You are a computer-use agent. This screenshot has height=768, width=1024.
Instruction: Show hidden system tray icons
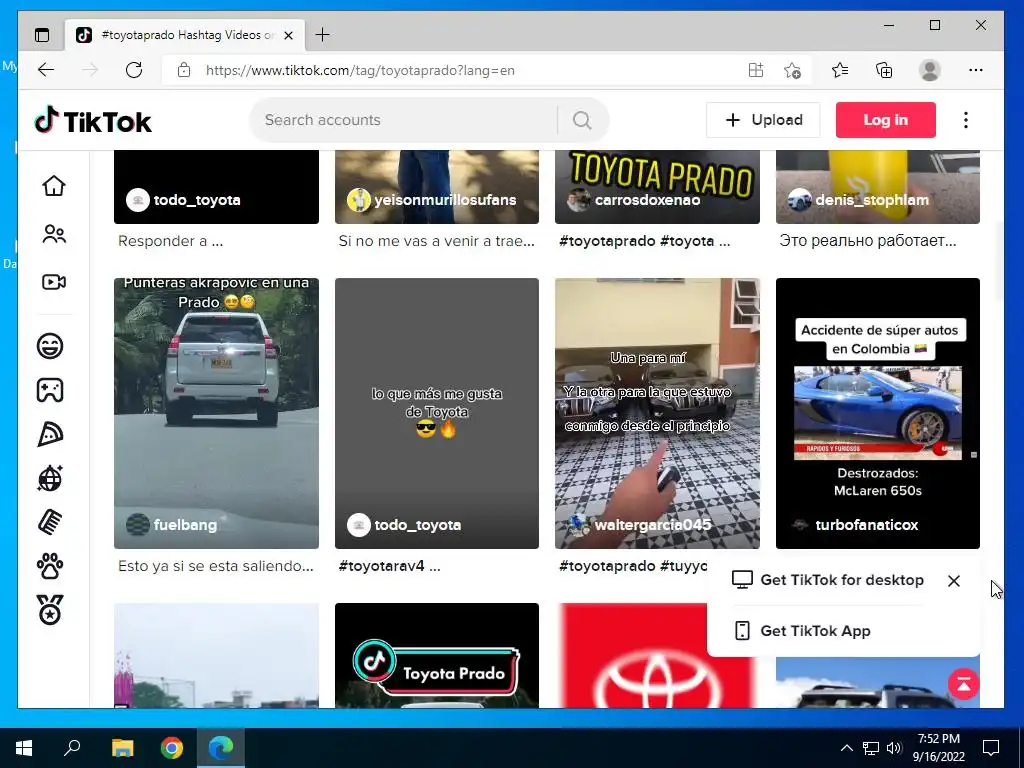pyautogui.click(x=846, y=748)
